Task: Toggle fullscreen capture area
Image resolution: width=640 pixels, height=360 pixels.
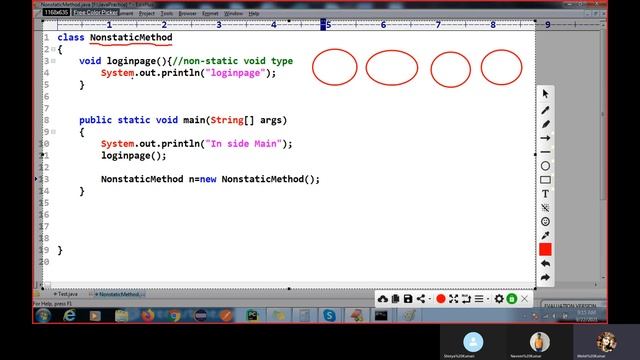Action: 453,299
